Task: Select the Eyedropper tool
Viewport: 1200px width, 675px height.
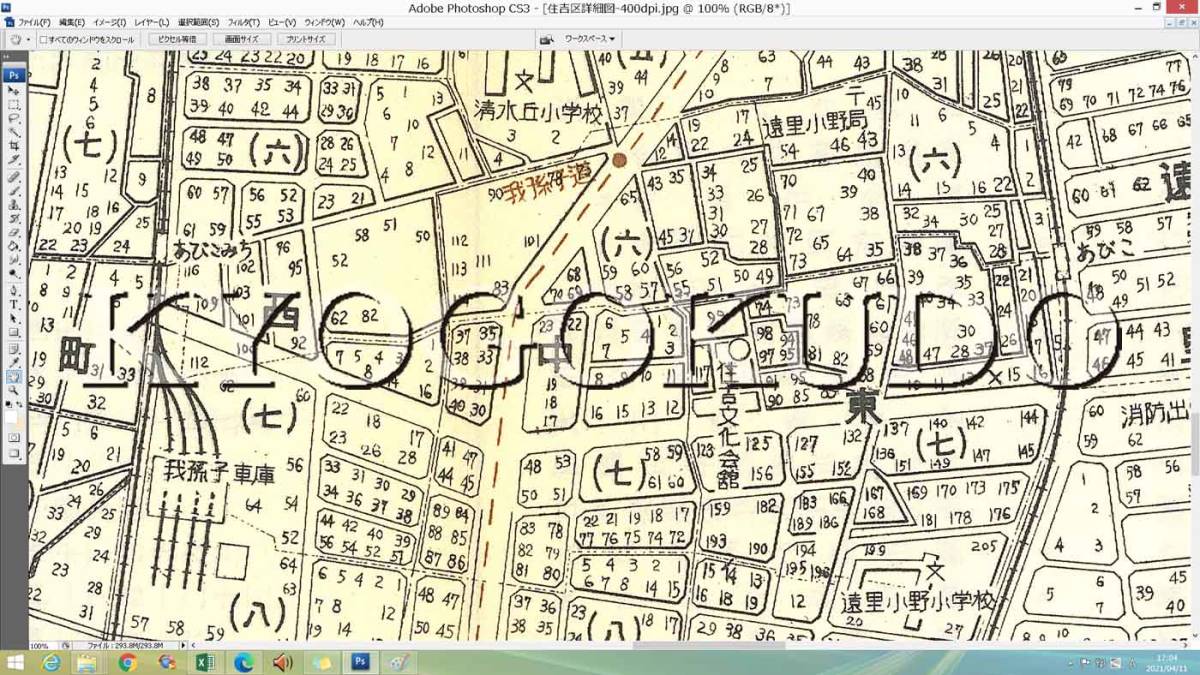Action: (14, 362)
